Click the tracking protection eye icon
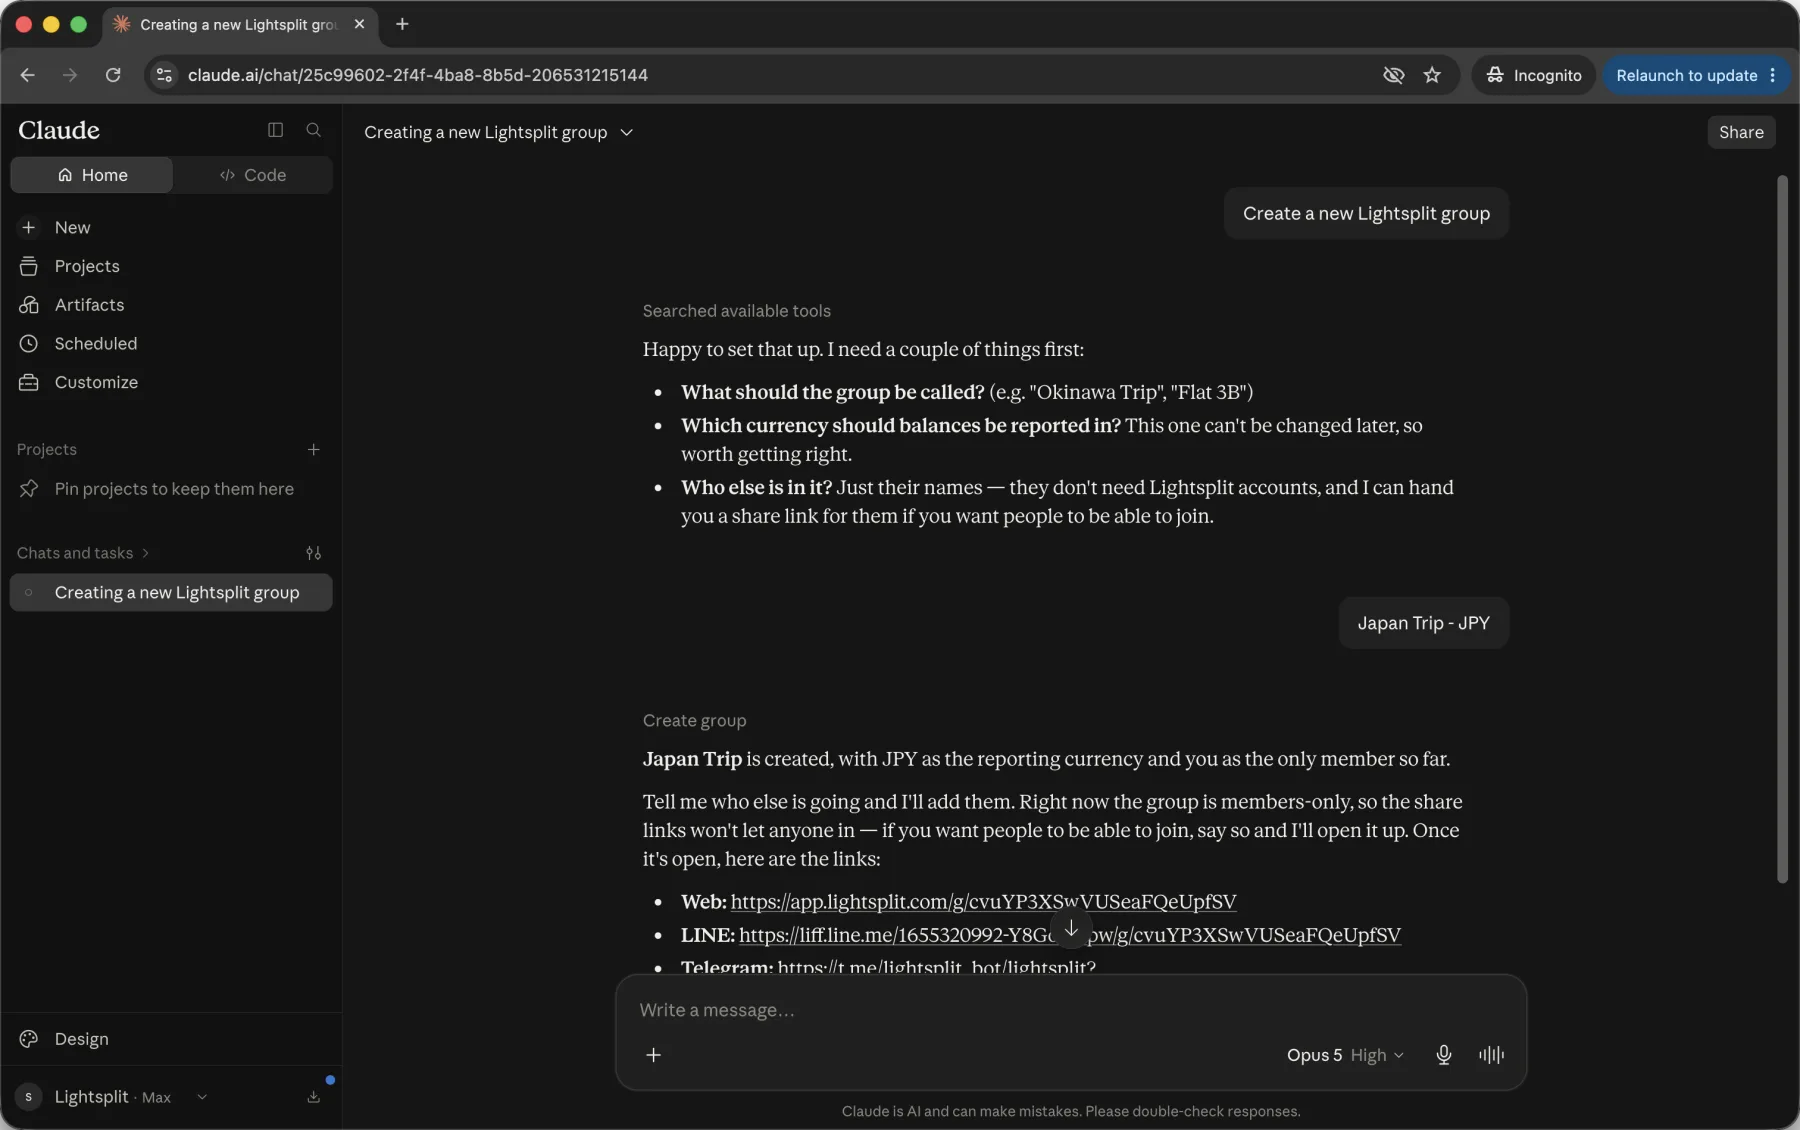This screenshot has height=1130, width=1800. 1393,75
